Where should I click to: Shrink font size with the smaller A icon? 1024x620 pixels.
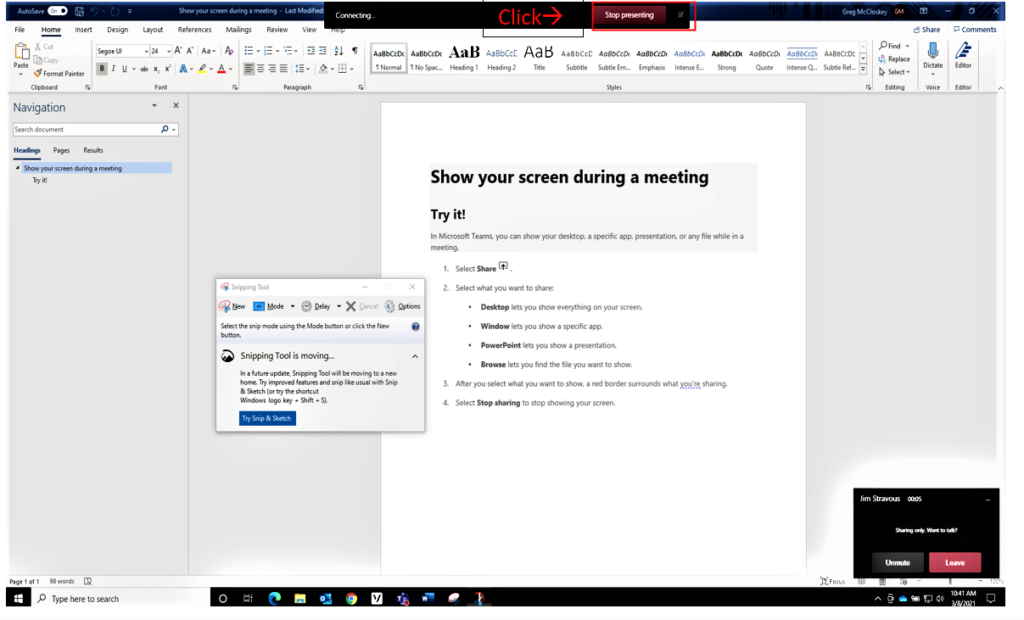[x=190, y=50]
